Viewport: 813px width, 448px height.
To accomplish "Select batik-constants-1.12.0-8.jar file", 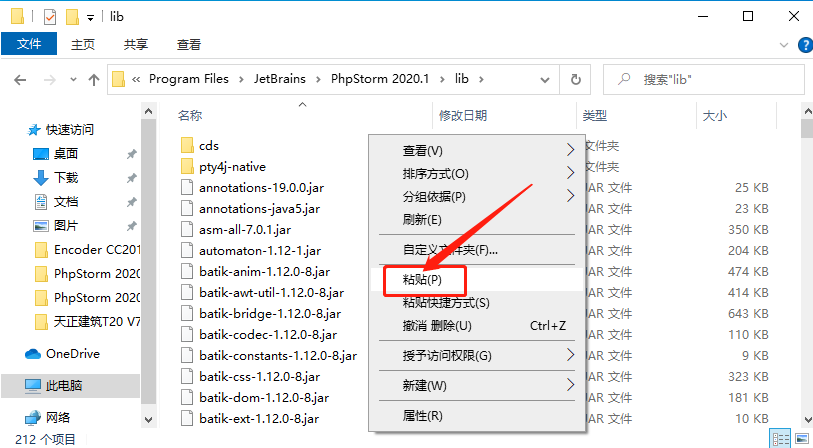I will [x=278, y=356].
